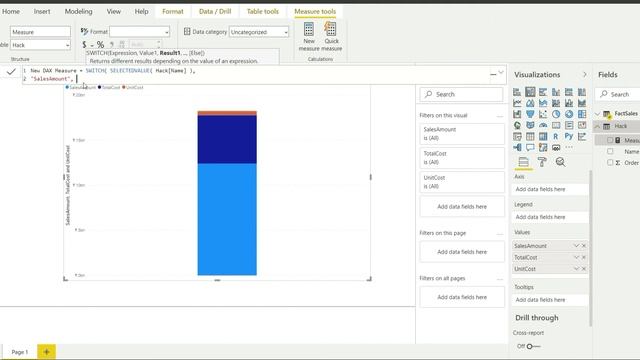Apply percentage format
Screen dimensions: 640x360
coord(100,44)
